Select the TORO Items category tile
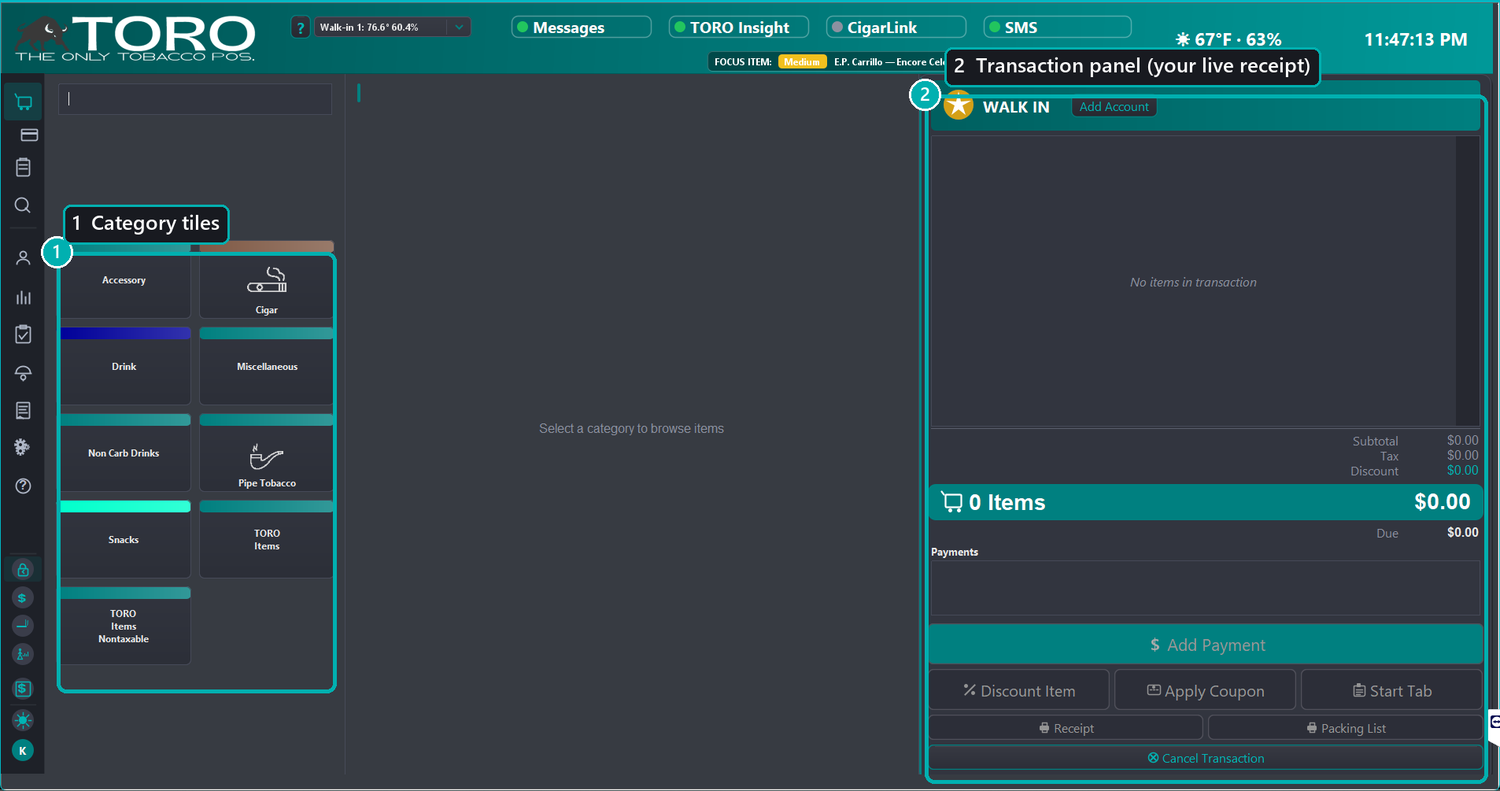The image size is (1500, 791). [x=267, y=539]
